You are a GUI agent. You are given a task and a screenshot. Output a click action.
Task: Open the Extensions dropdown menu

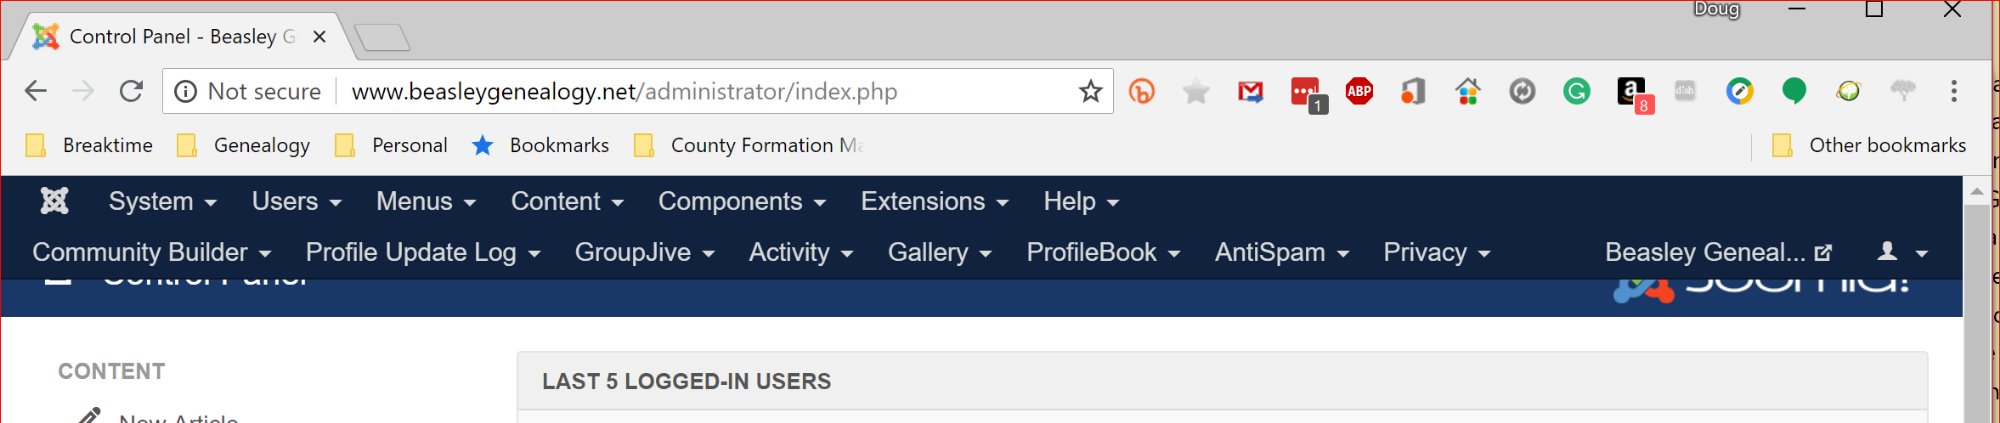pos(935,201)
